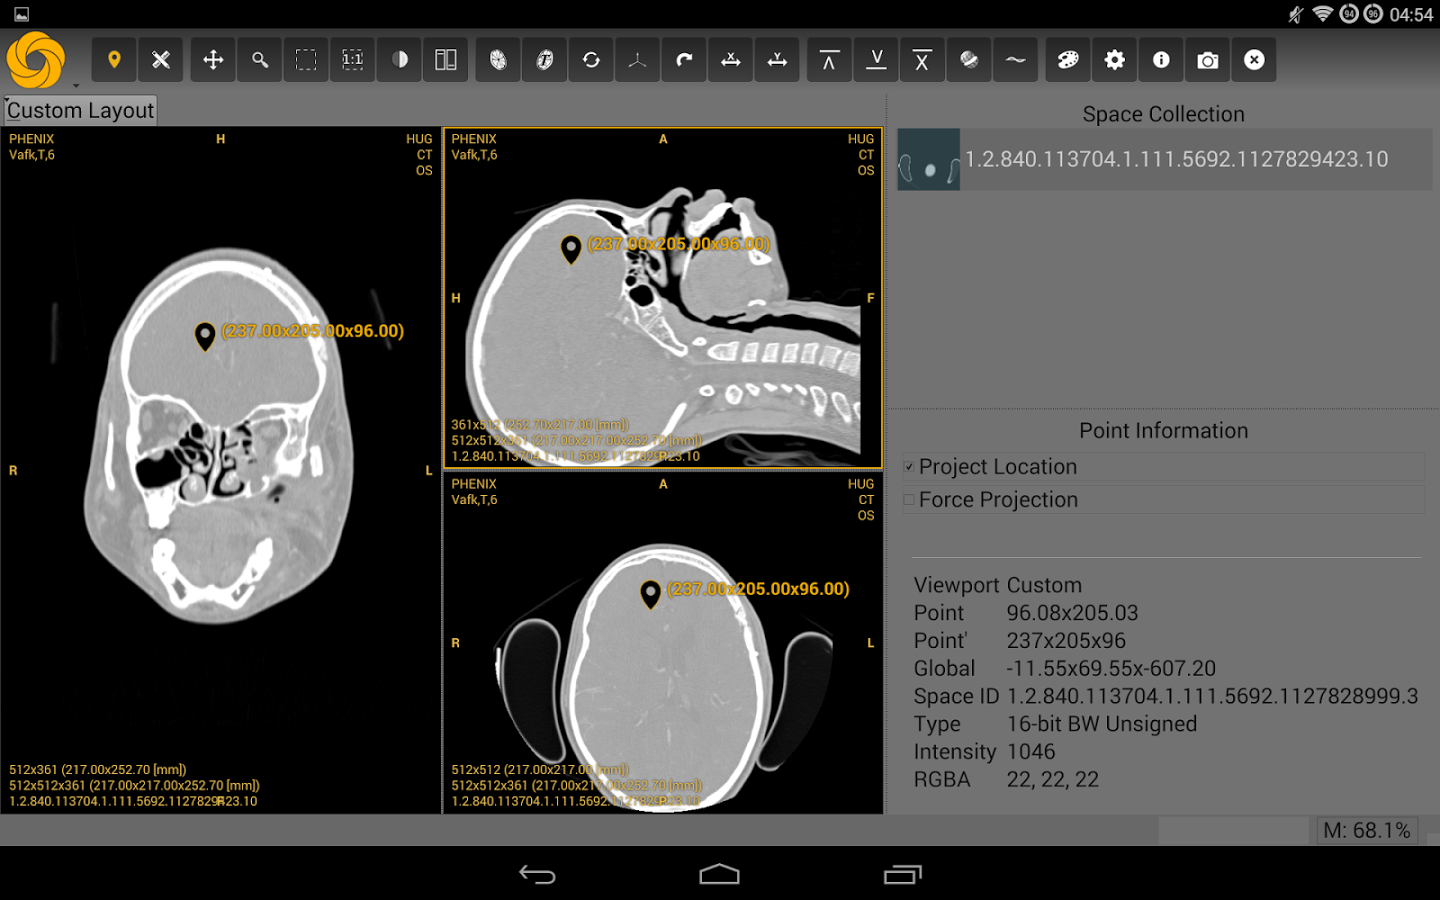Click the Space Collection header
The width and height of the screenshot is (1440, 900).
pos(1163,114)
